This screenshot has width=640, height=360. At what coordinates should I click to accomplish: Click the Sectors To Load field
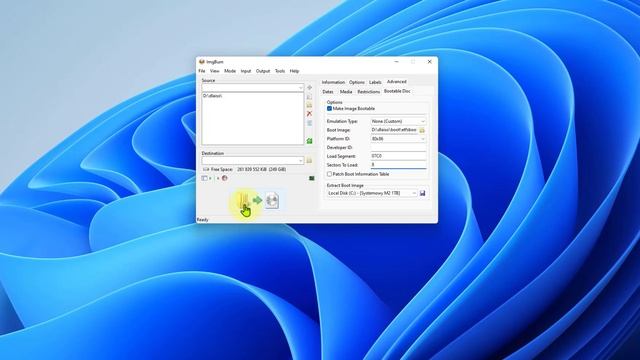(398, 165)
